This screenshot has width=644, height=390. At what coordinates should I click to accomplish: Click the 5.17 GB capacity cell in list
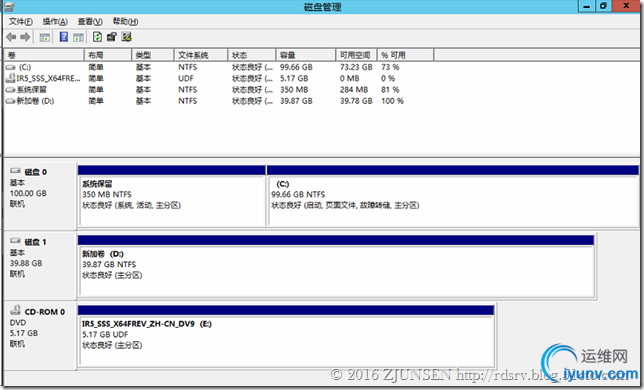[x=294, y=78]
